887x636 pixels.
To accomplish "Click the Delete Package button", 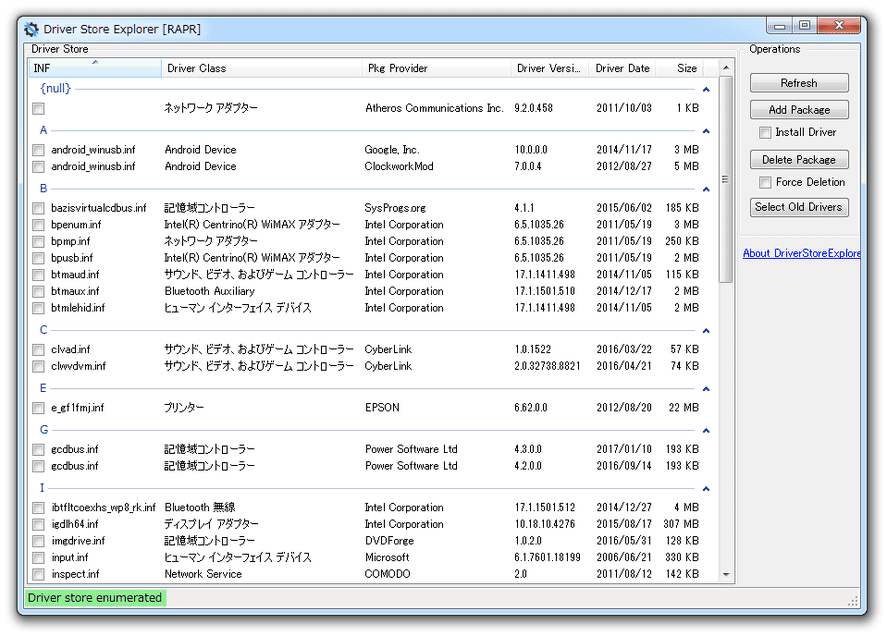I will coord(799,160).
